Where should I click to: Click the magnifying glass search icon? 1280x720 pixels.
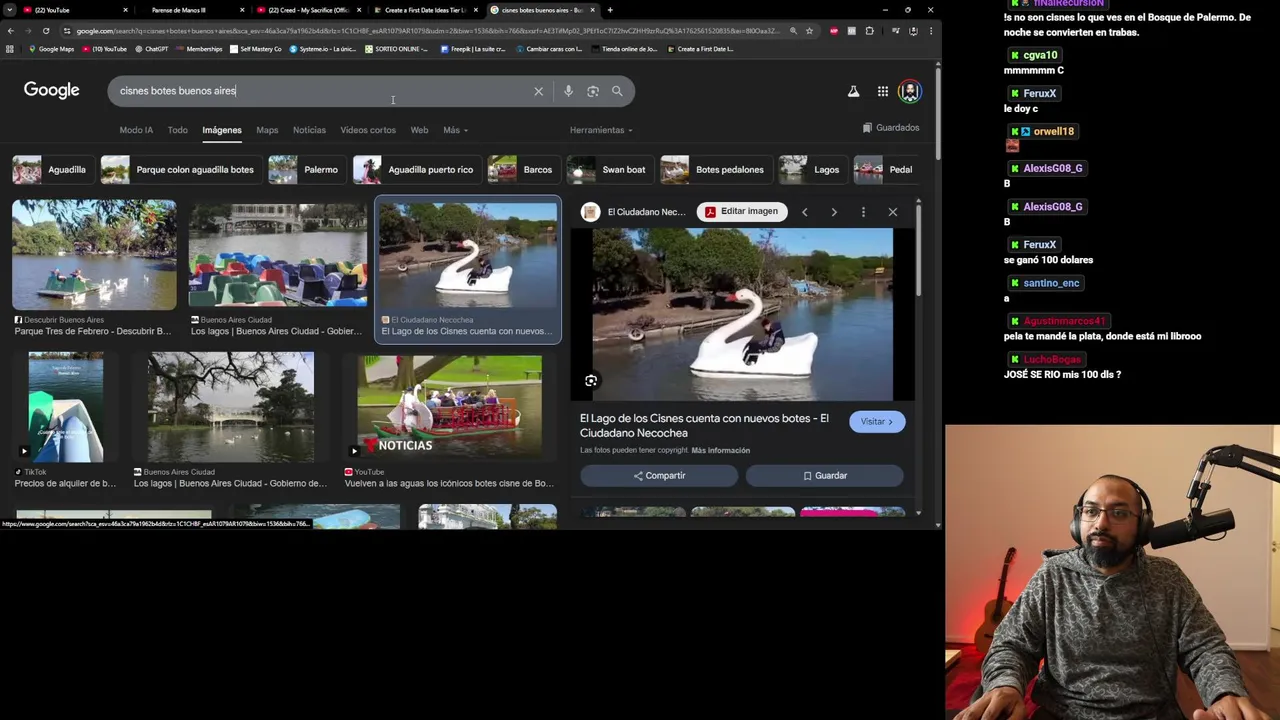pos(617,91)
